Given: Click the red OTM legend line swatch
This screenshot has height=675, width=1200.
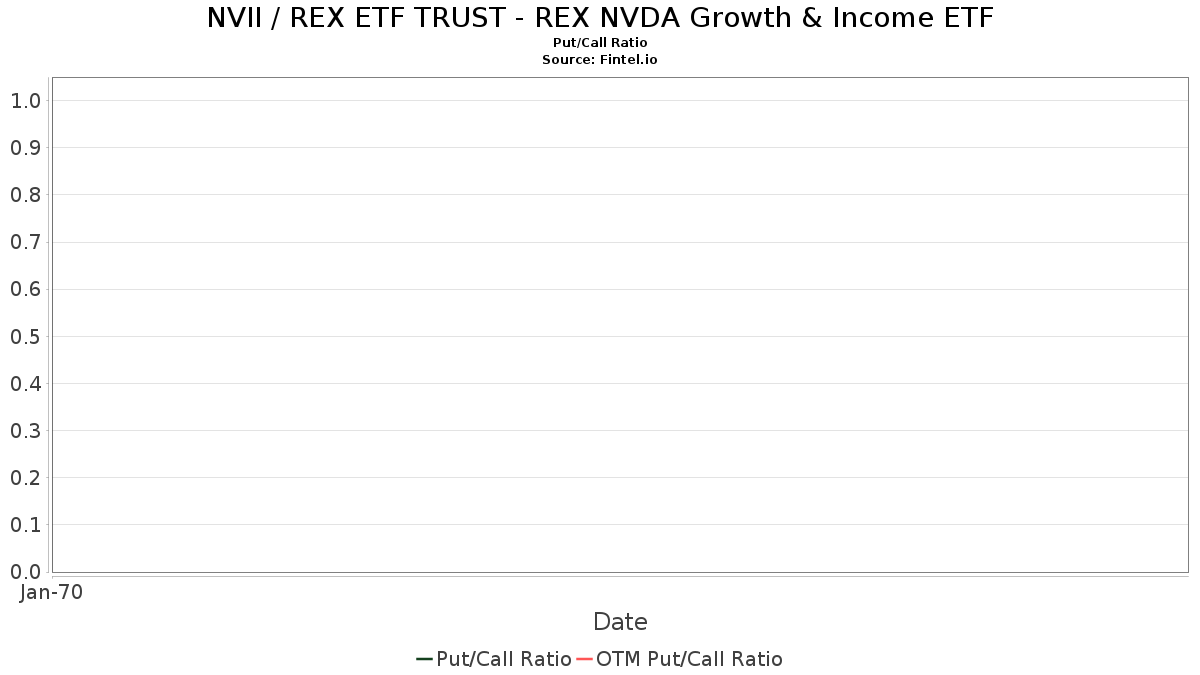Looking at the screenshot, I should [x=584, y=659].
